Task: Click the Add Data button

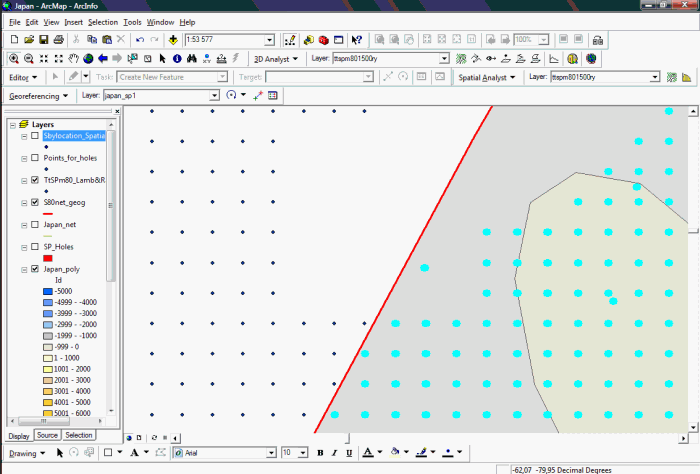Action: pyautogui.click(x=173, y=40)
